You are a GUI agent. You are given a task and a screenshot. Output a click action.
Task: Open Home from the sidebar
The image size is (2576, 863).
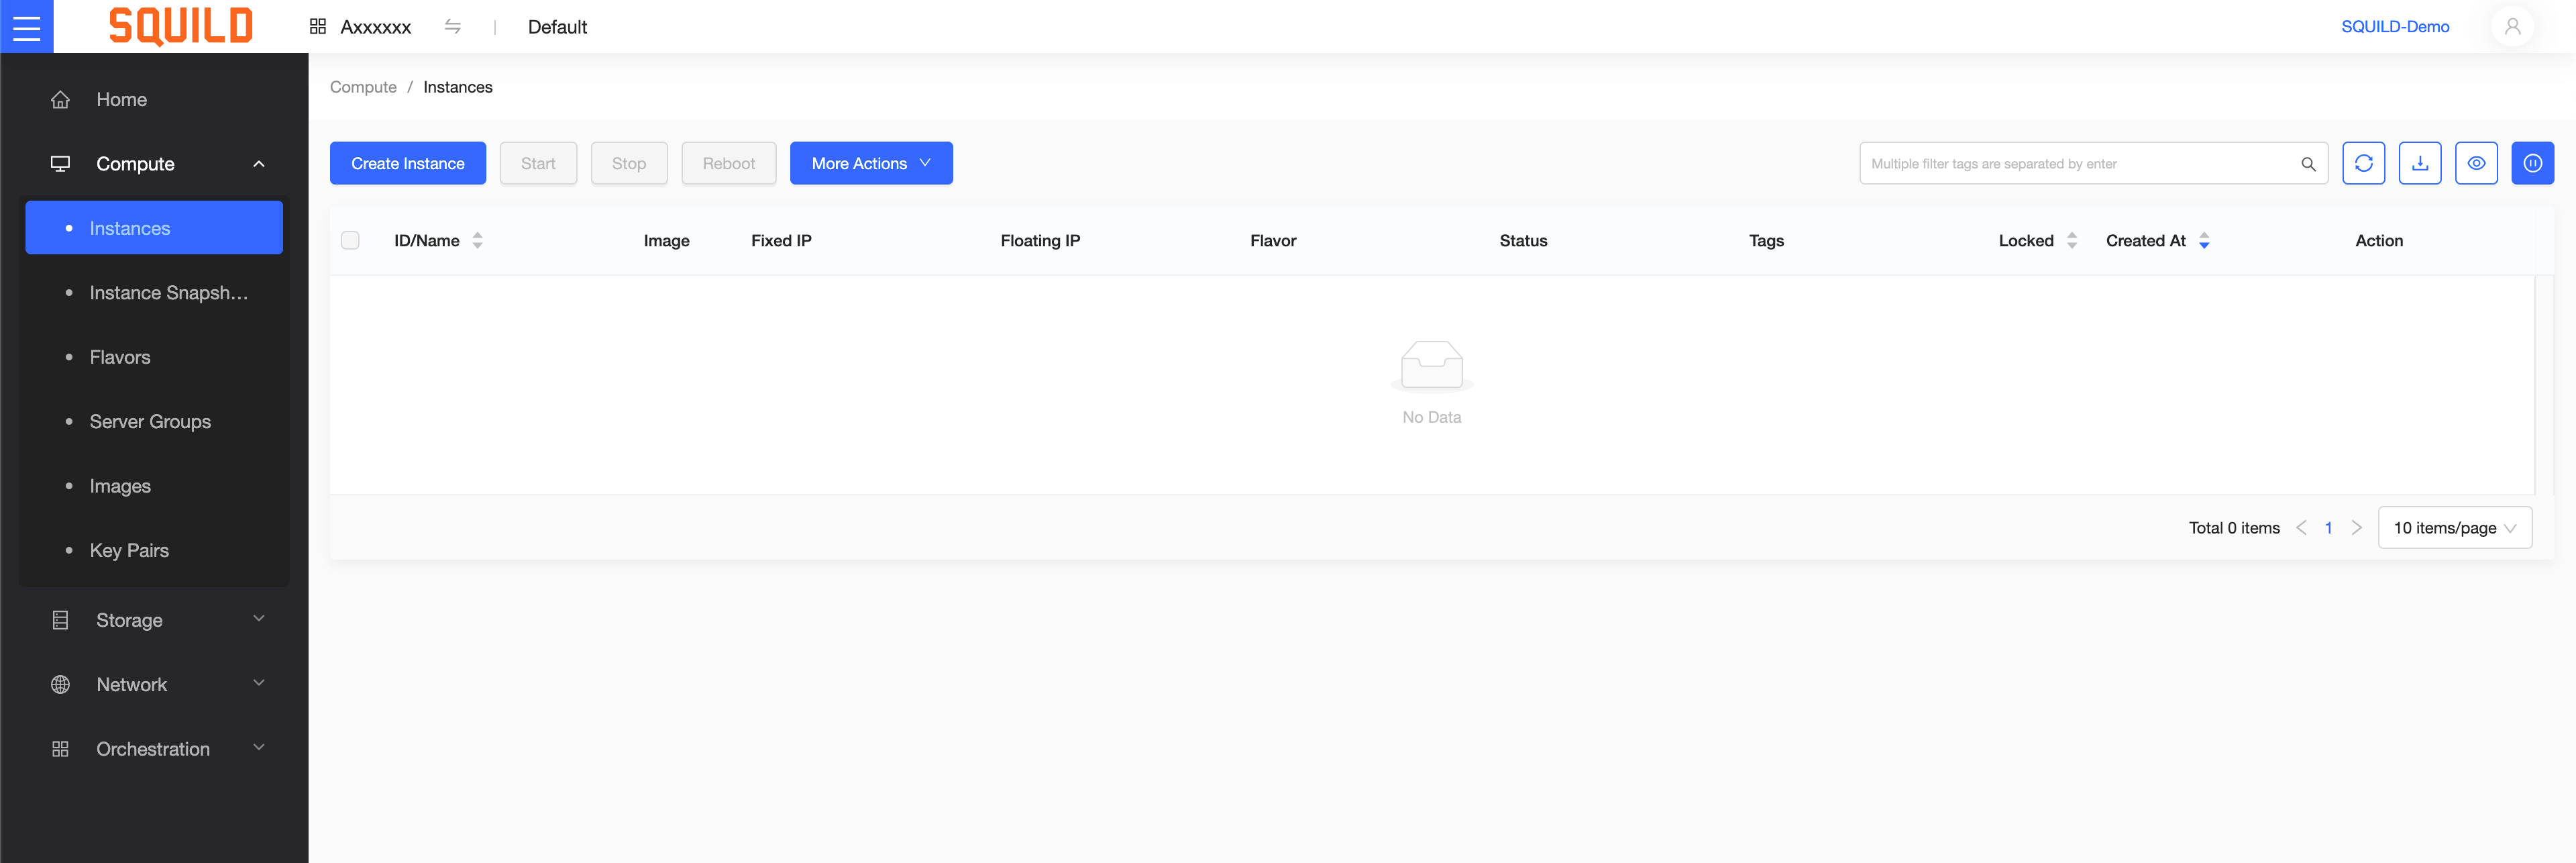point(121,99)
